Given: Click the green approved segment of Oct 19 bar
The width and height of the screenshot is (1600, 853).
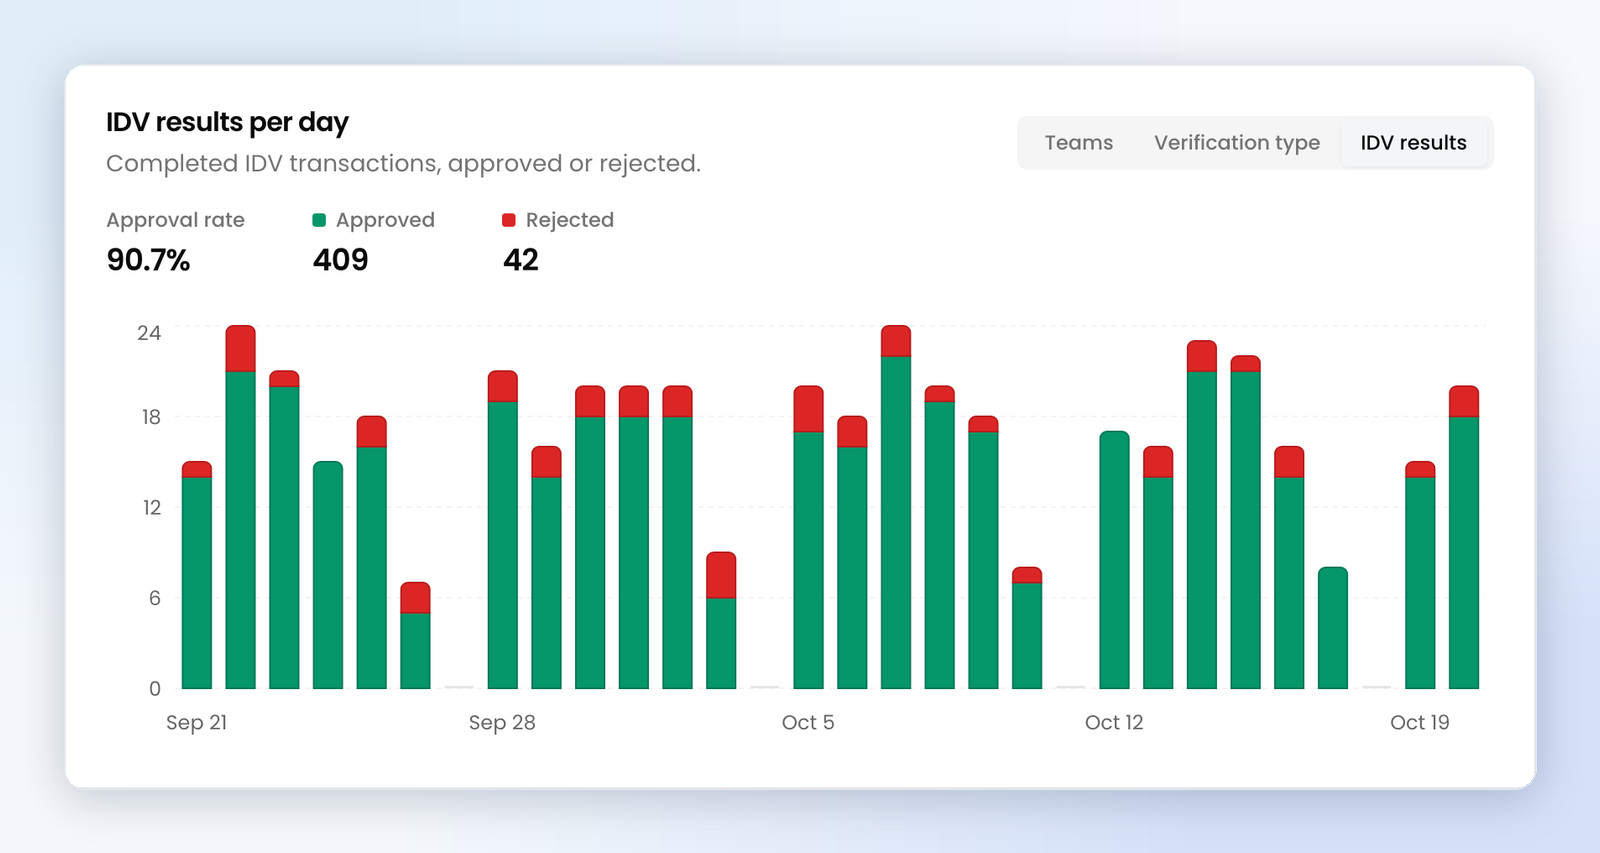Looking at the screenshot, I should [1420, 583].
